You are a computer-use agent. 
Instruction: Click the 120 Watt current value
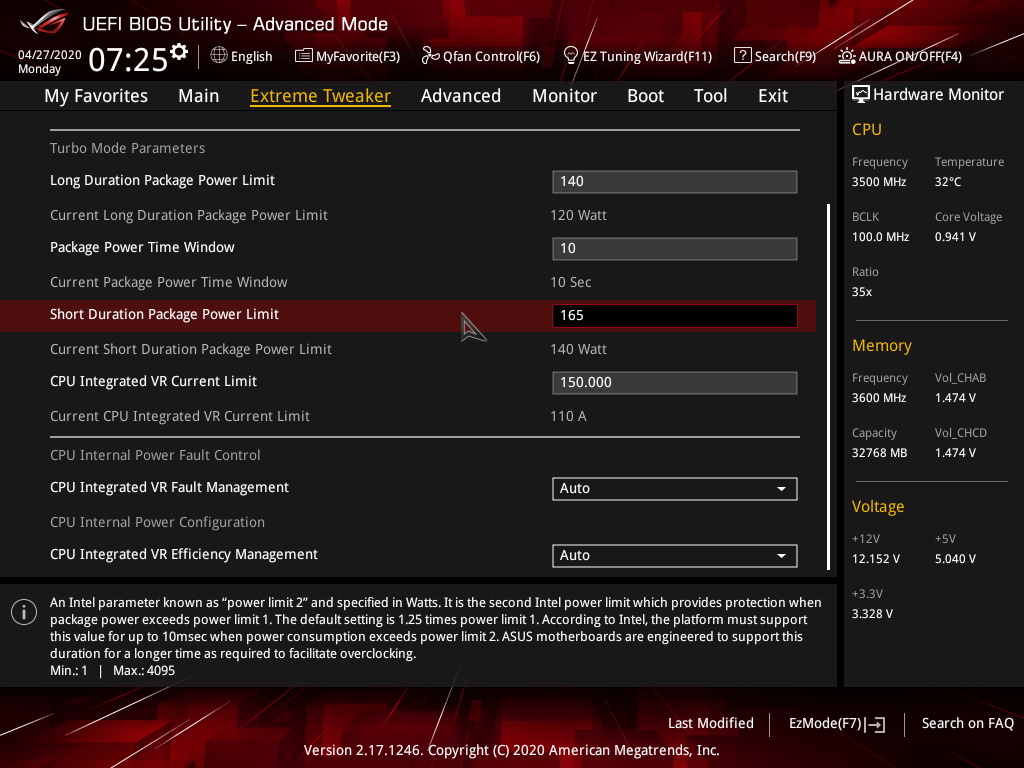pyautogui.click(x=579, y=216)
